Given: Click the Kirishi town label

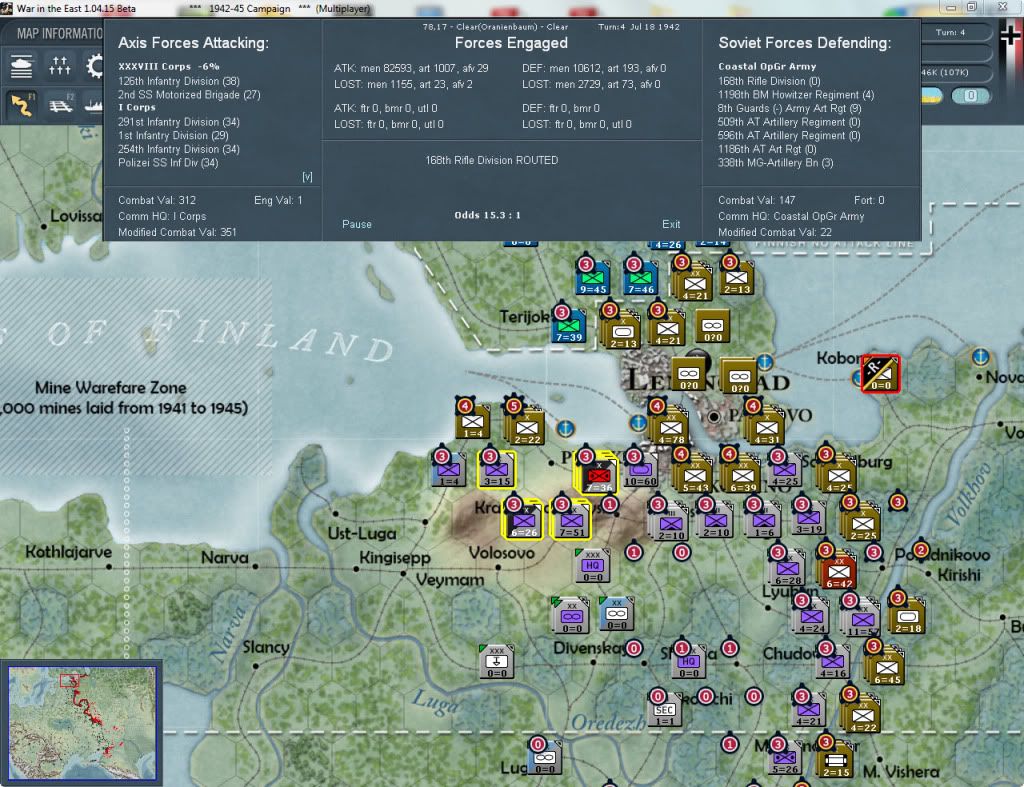Looking at the screenshot, I should (959, 575).
